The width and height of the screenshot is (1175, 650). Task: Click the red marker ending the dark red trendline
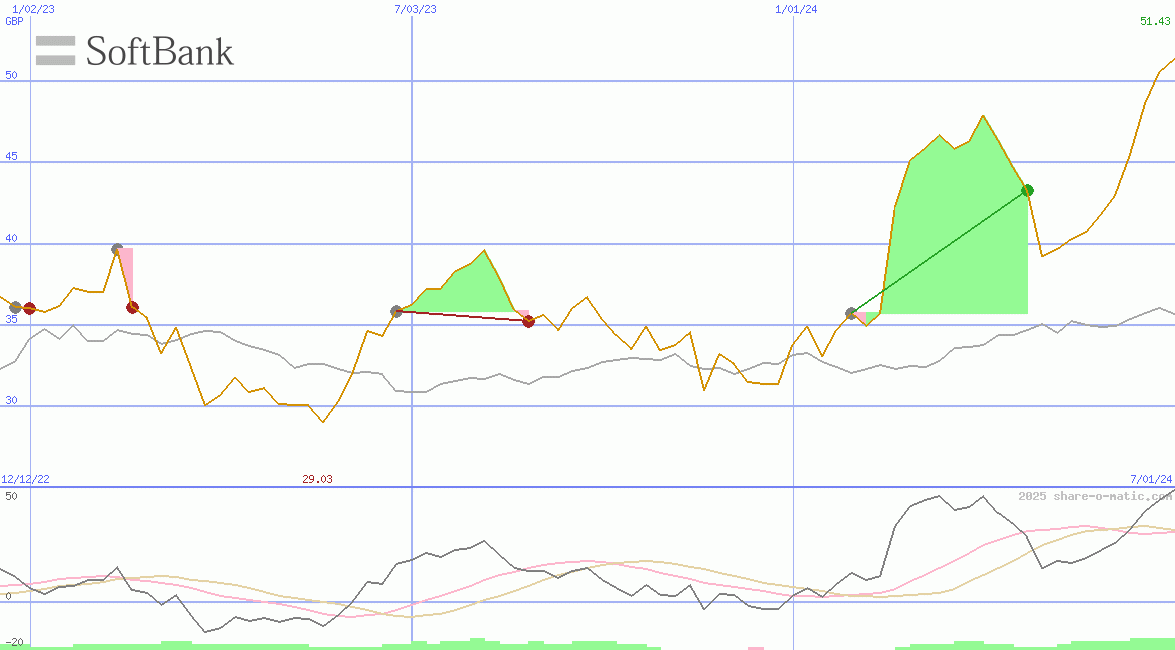pyautogui.click(x=529, y=321)
